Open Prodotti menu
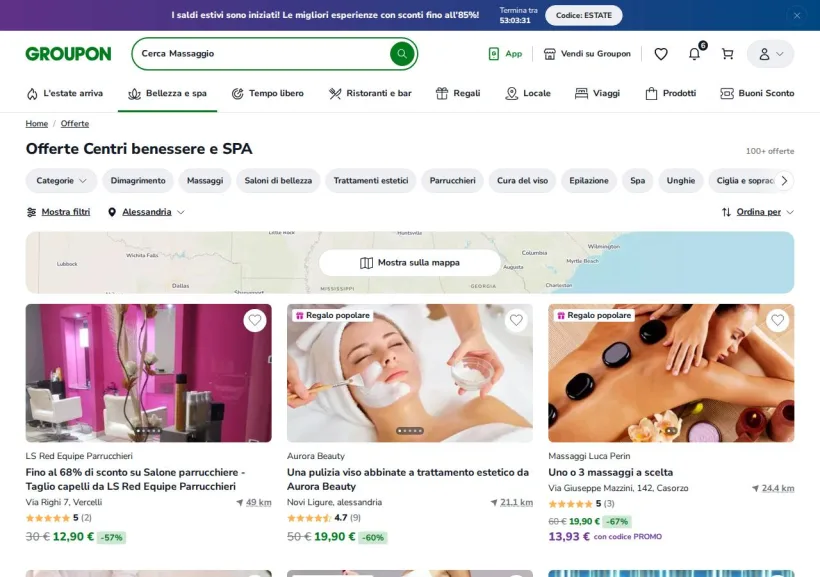Screen dimensions: 820x577 coord(670,93)
